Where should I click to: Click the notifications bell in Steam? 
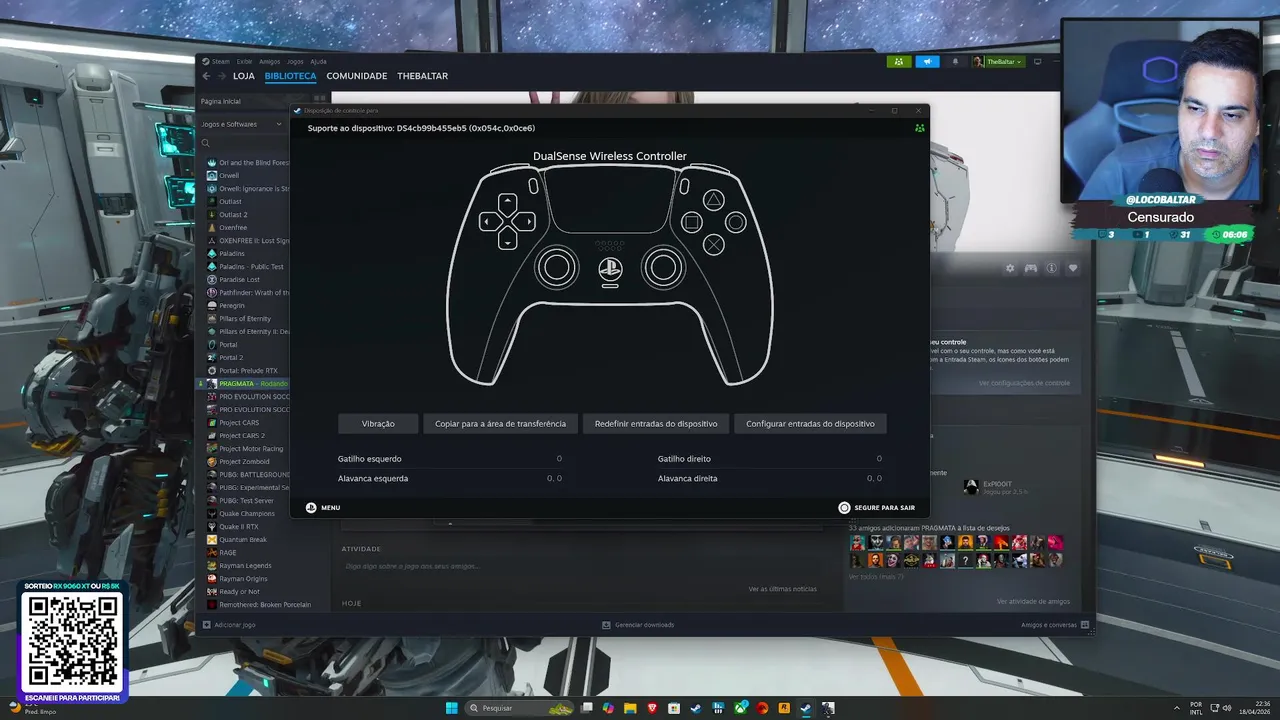(x=955, y=62)
